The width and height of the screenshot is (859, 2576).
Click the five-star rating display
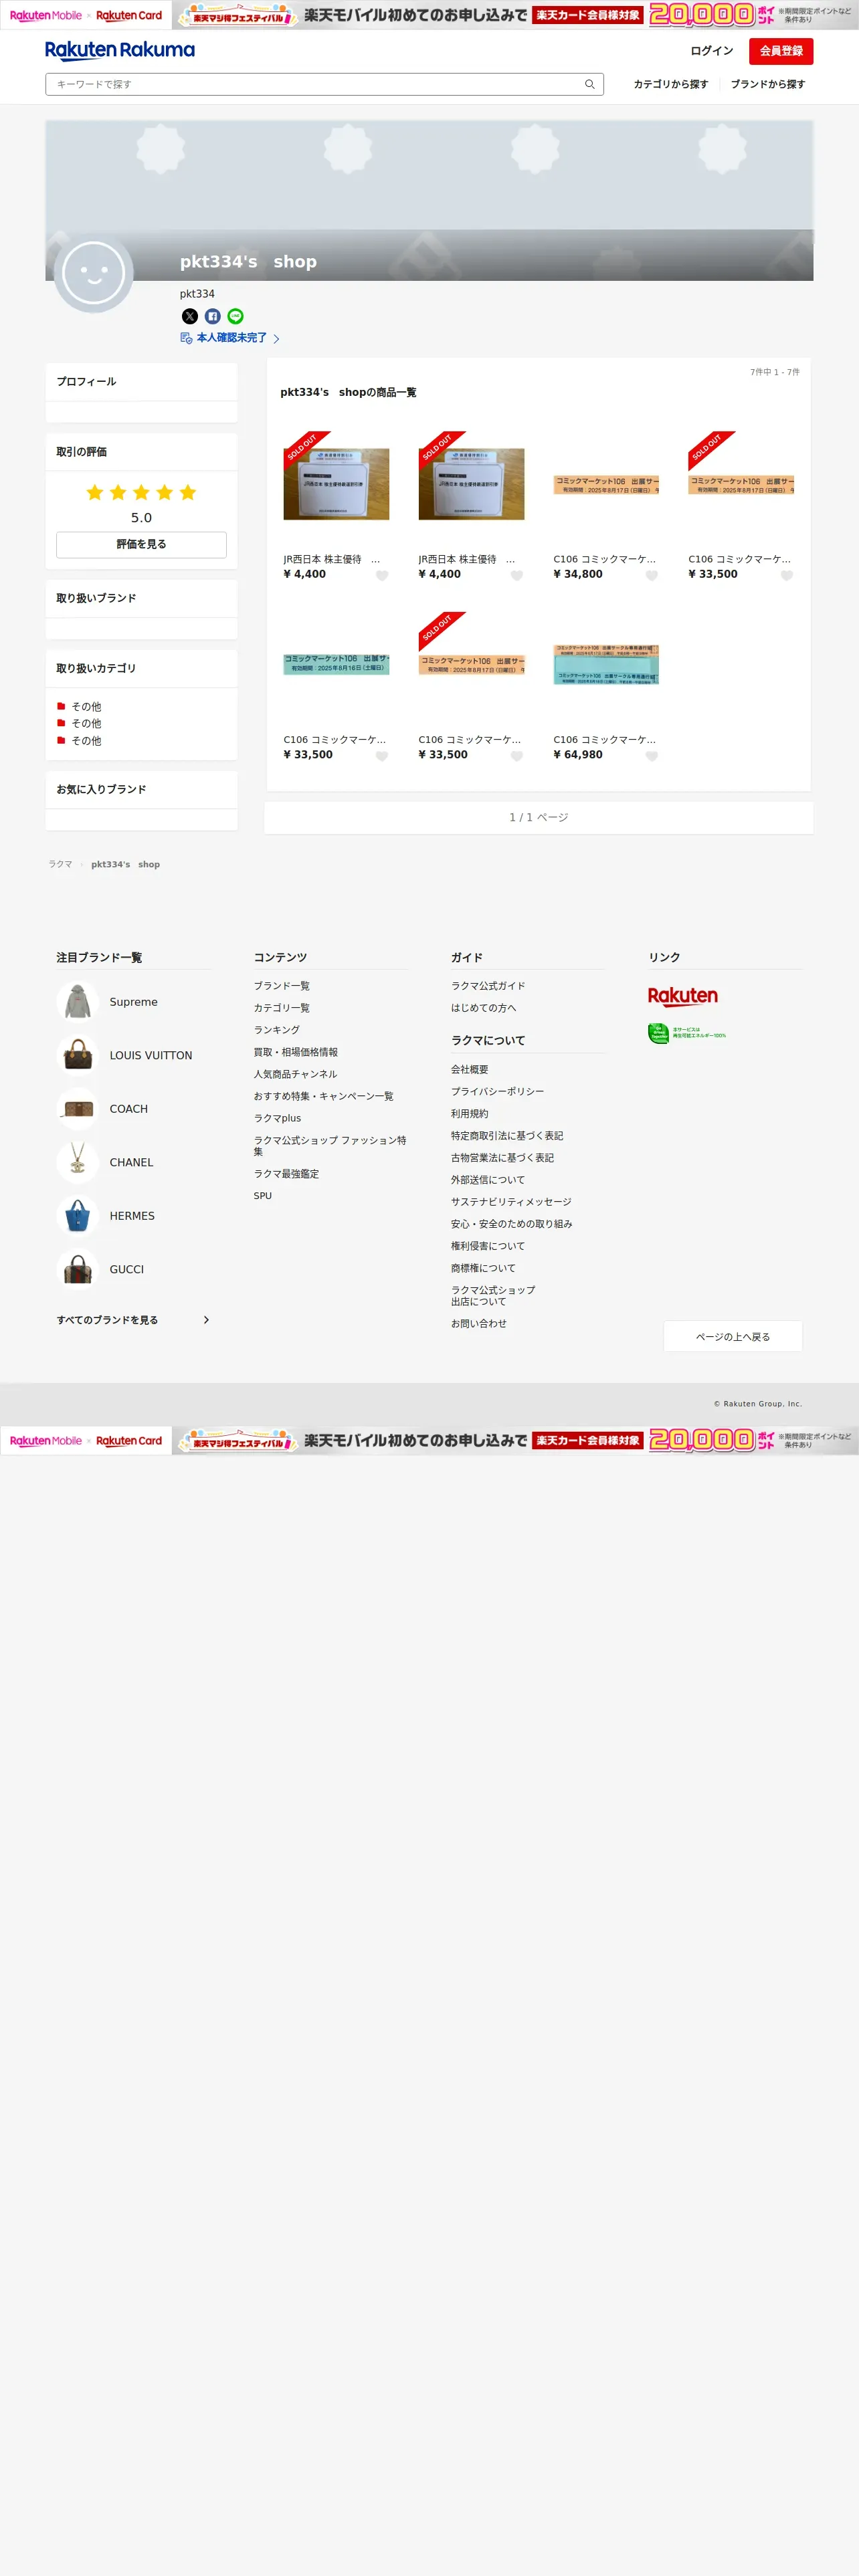click(x=141, y=492)
